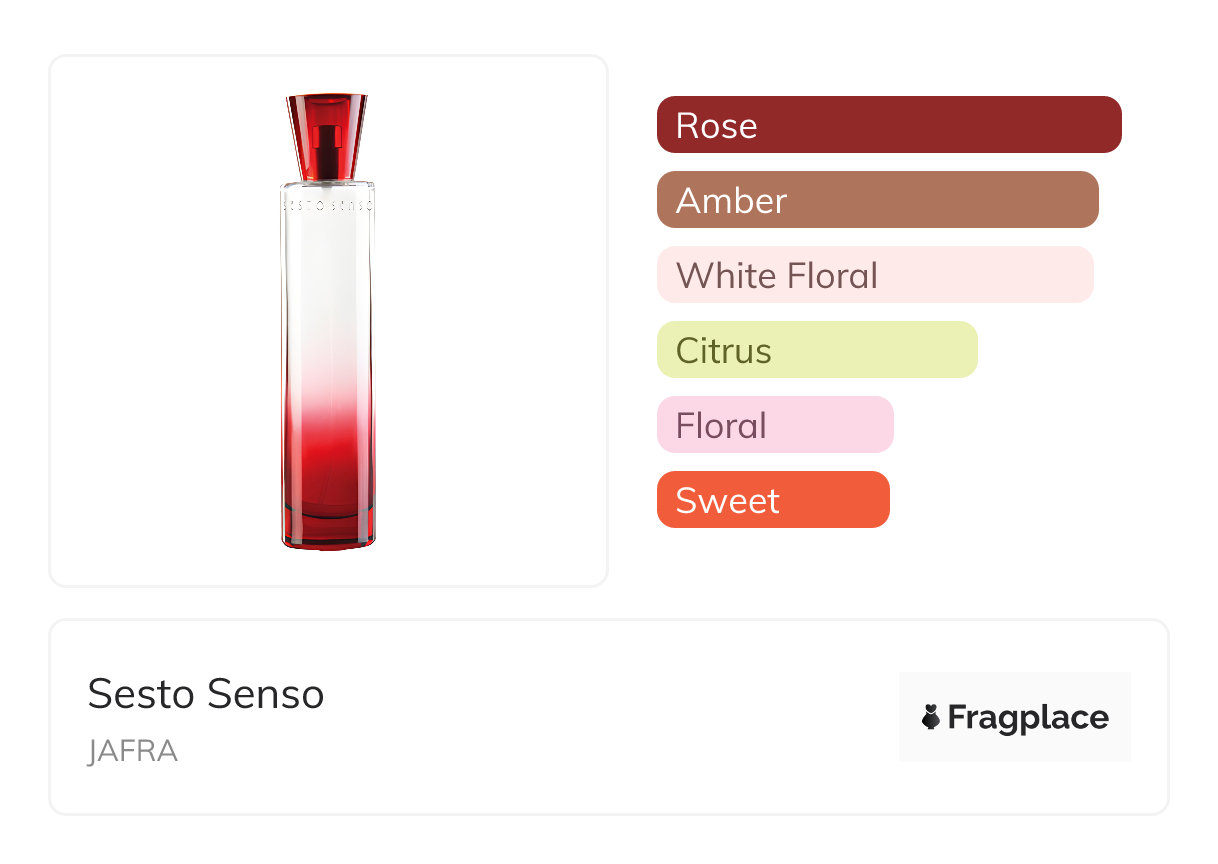Pick the Citrus accord bar
Image resolution: width=1218 pixels, height=864 pixels.
816,350
